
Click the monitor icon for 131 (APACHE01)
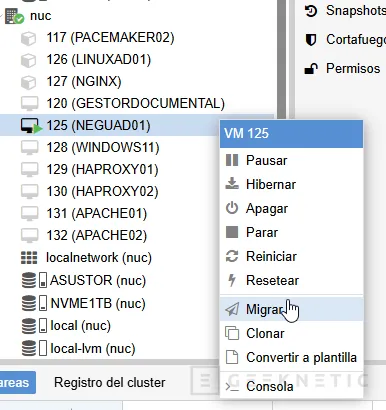[30, 214]
